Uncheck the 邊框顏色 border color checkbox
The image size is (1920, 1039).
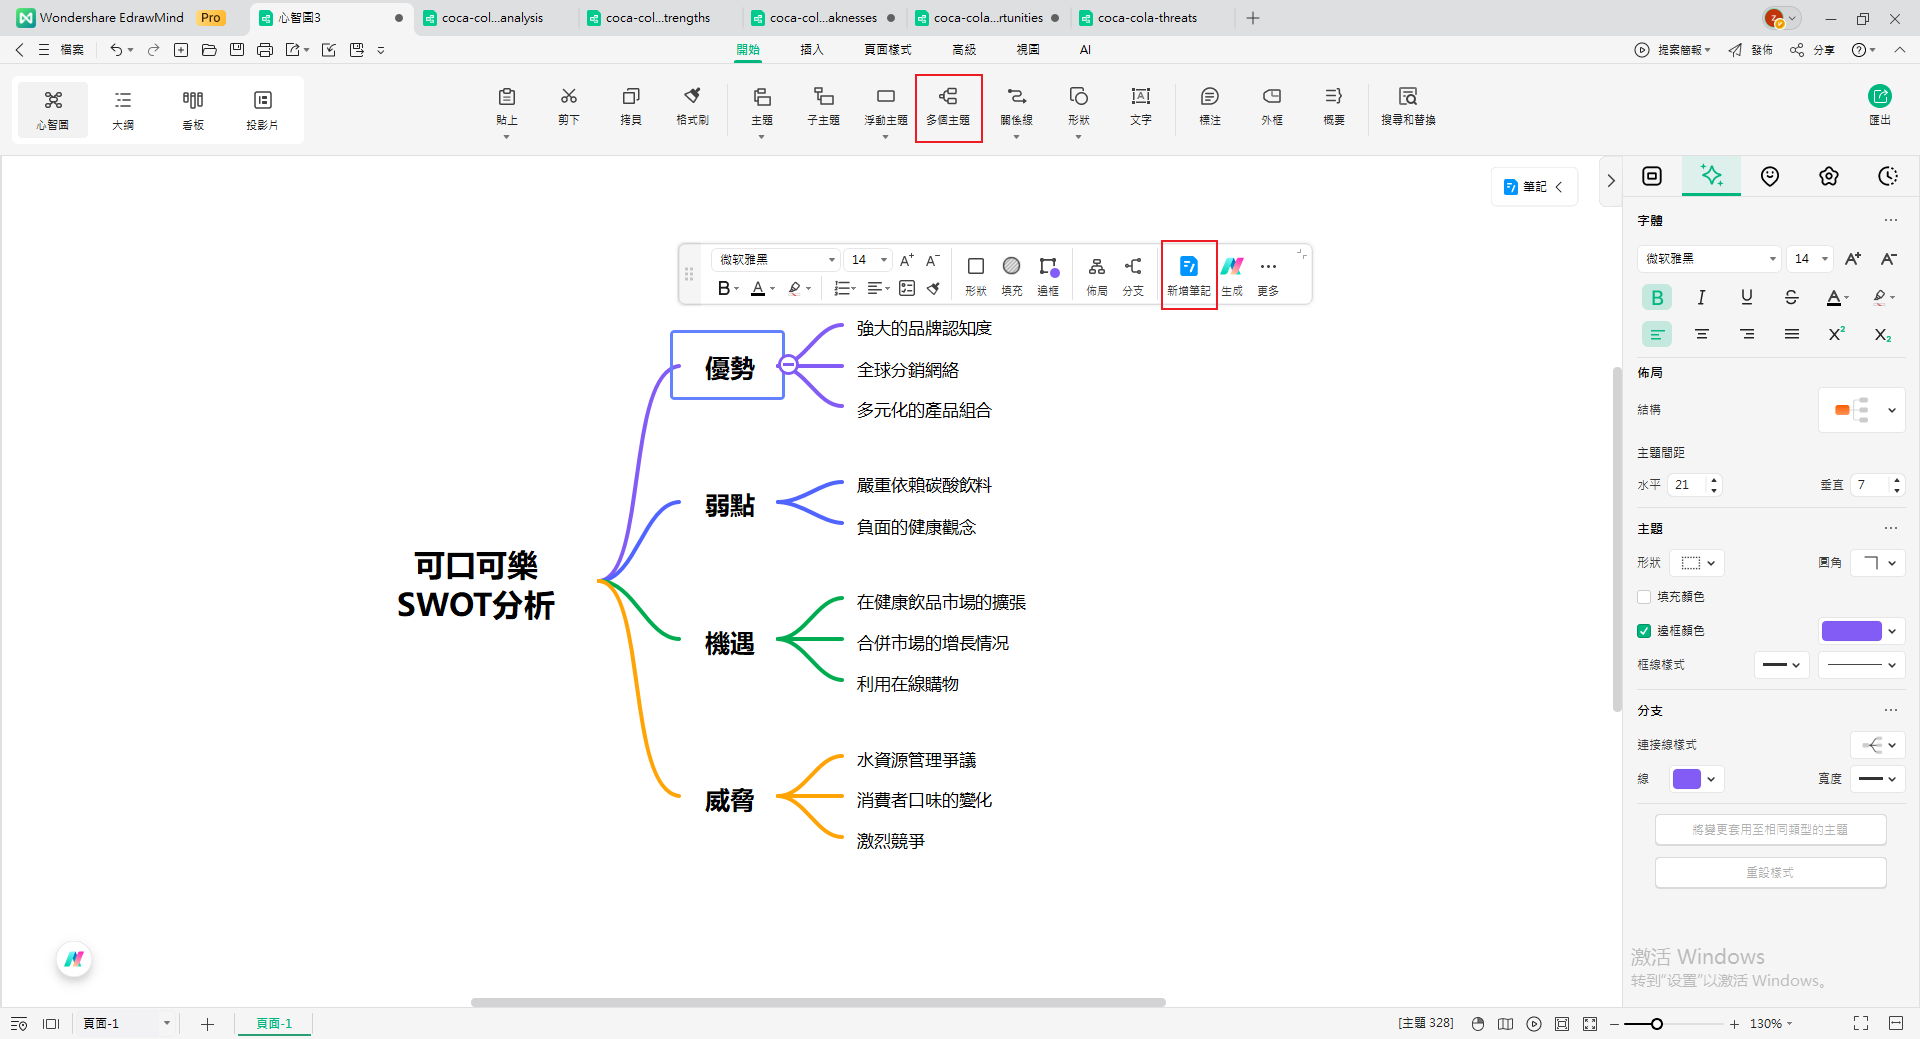pyautogui.click(x=1643, y=630)
